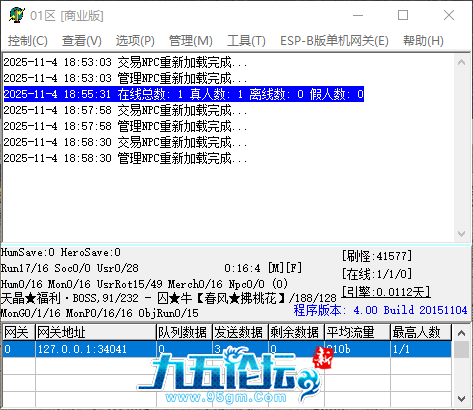473x410 pixels.
Task: Click the HumSave:0 HeroSave:0 status line
Action: click(61, 252)
